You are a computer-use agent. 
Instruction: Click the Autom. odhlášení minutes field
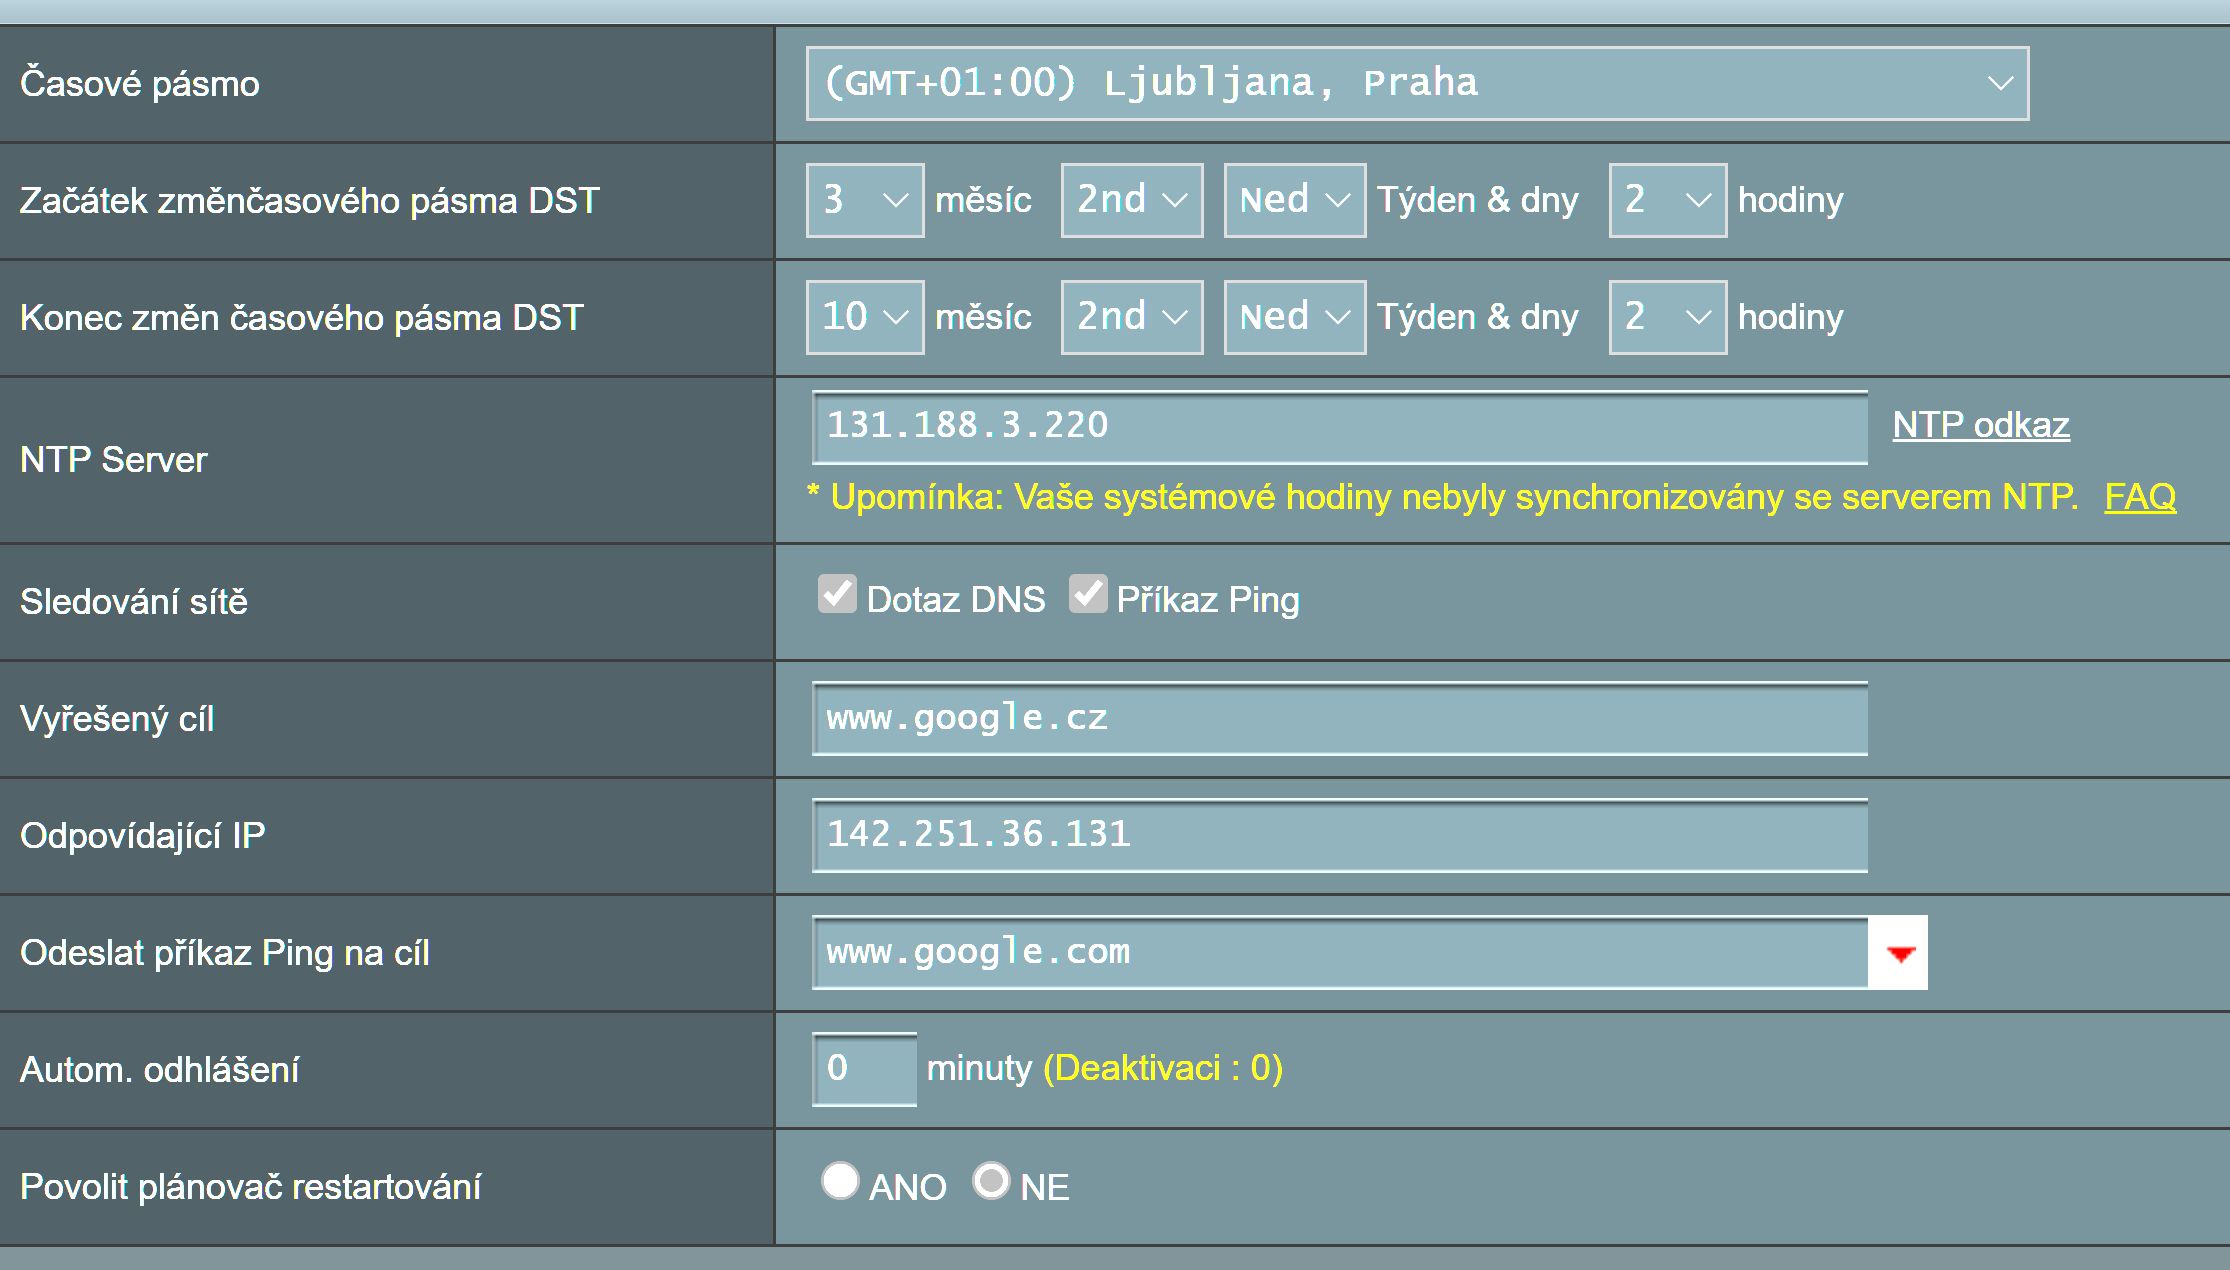click(x=864, y=1069)
